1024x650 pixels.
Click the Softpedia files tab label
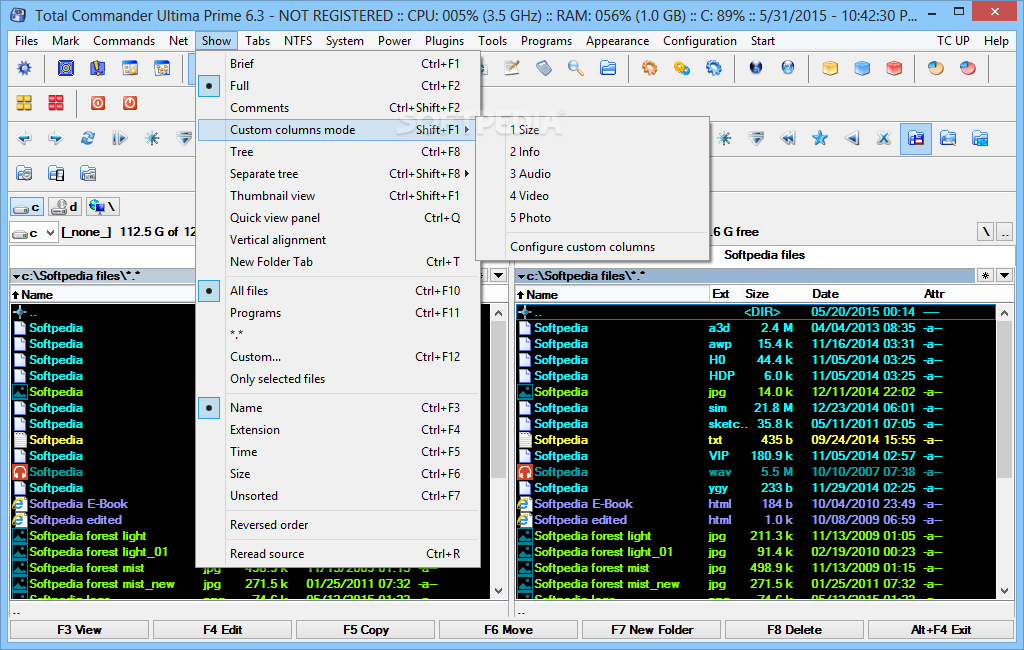point(764,255)
